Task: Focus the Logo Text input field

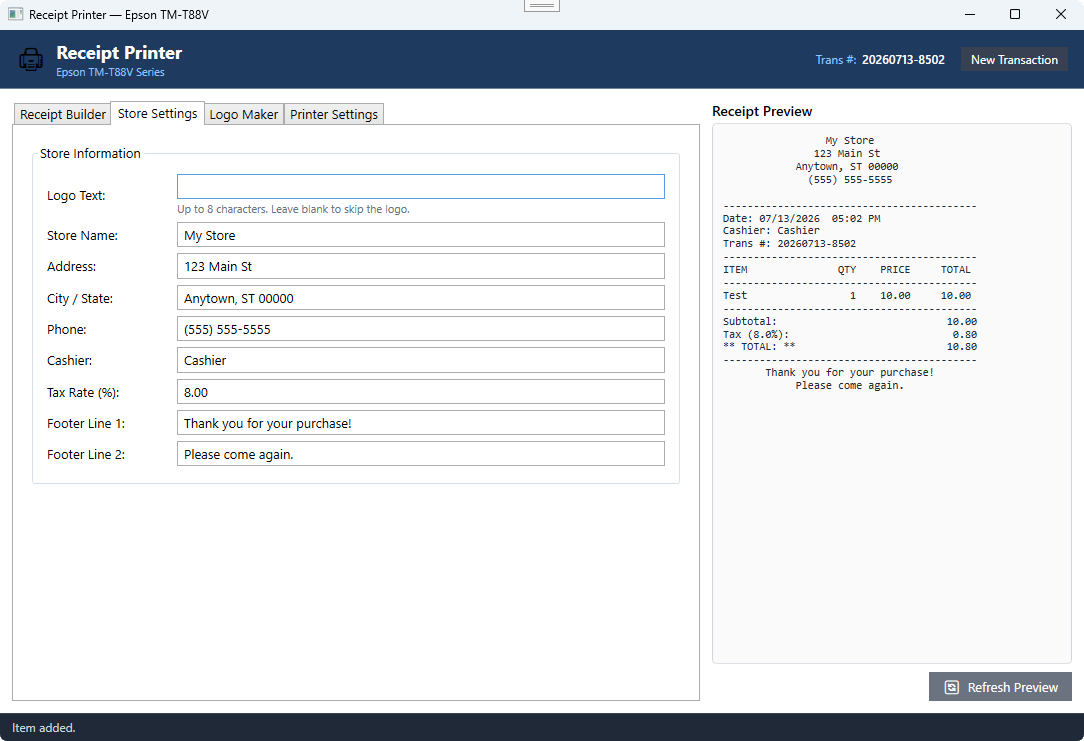Action: 420,187
